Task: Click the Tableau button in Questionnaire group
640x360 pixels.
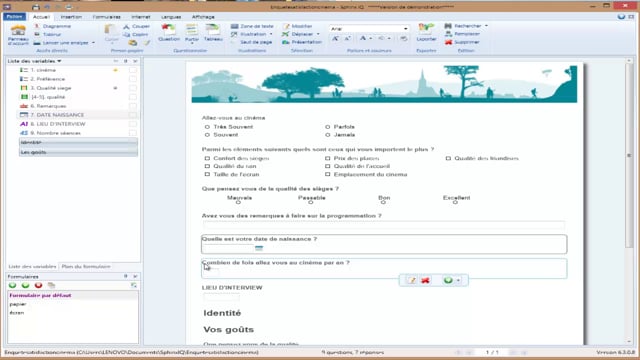Action: pos(213,33)
